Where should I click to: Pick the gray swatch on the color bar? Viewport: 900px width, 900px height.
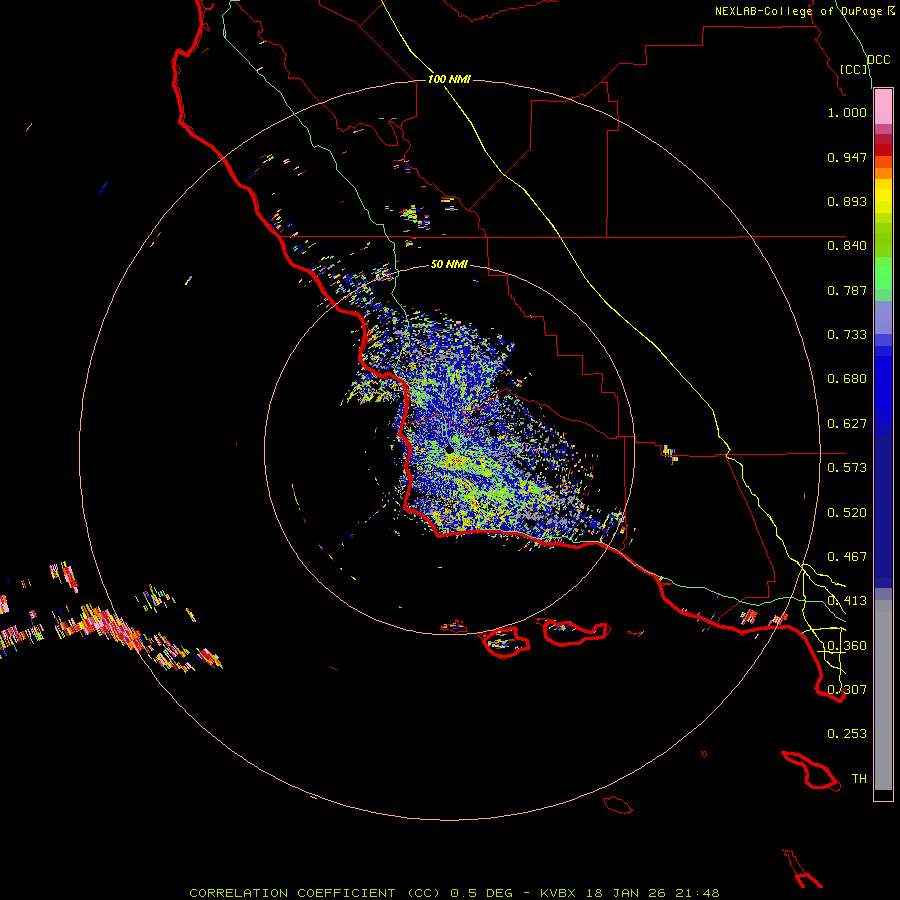(883, 695)
